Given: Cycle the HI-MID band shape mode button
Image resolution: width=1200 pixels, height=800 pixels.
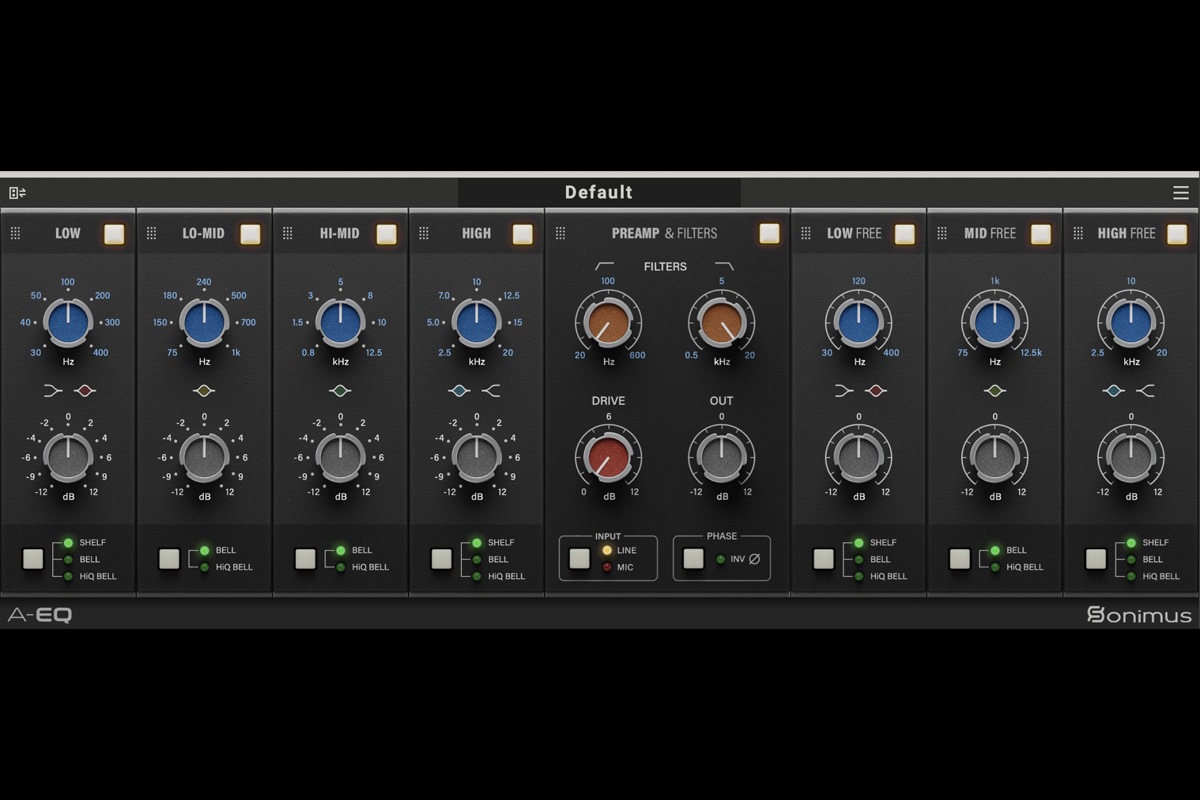Looking at the screenshot, I should 305,559.
